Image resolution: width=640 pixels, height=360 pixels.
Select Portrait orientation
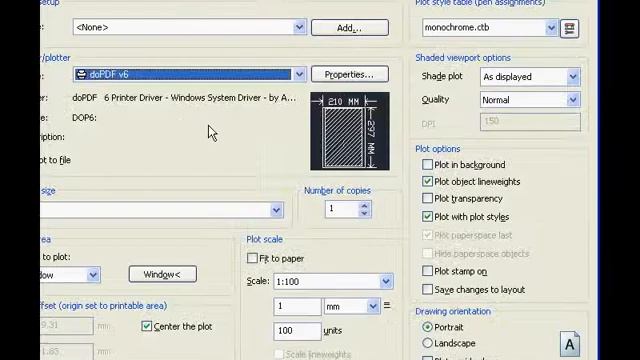[x=427, y=327]
